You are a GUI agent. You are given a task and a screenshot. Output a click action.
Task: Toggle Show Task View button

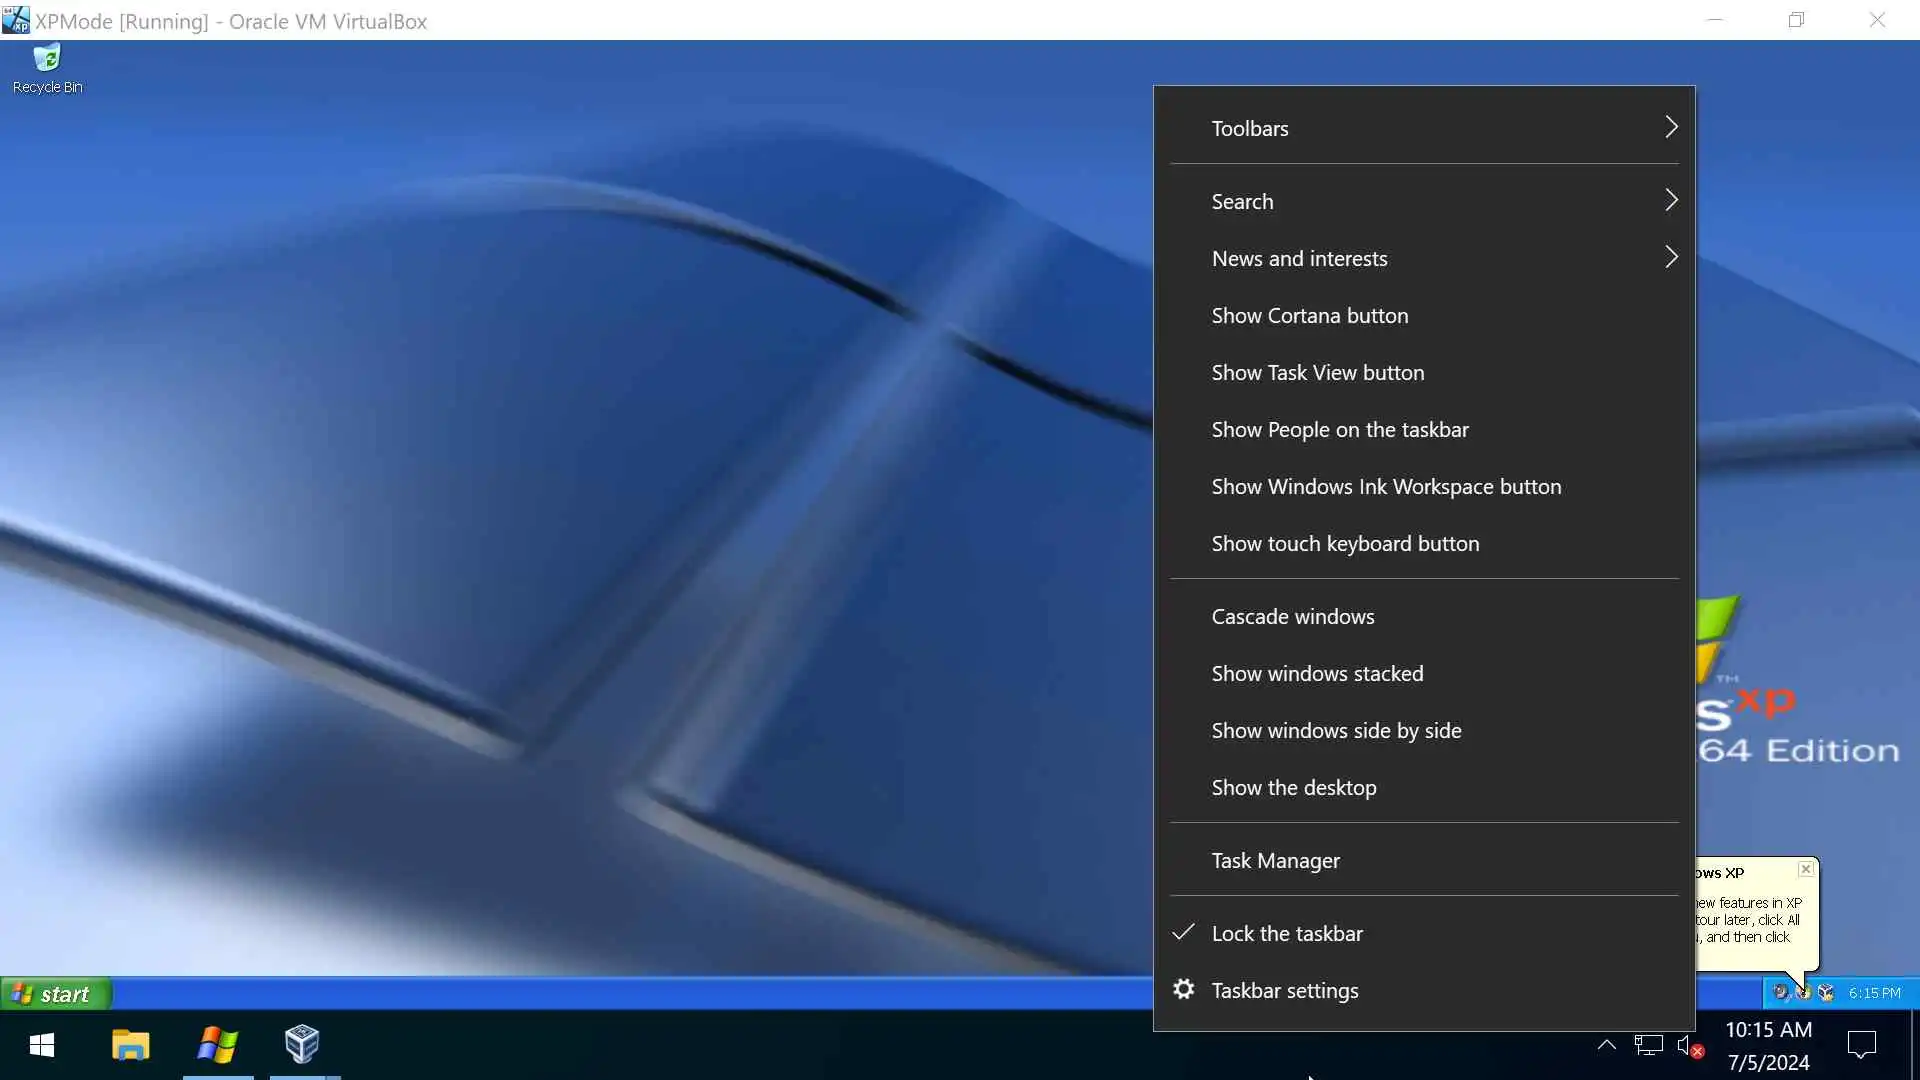1317,372
